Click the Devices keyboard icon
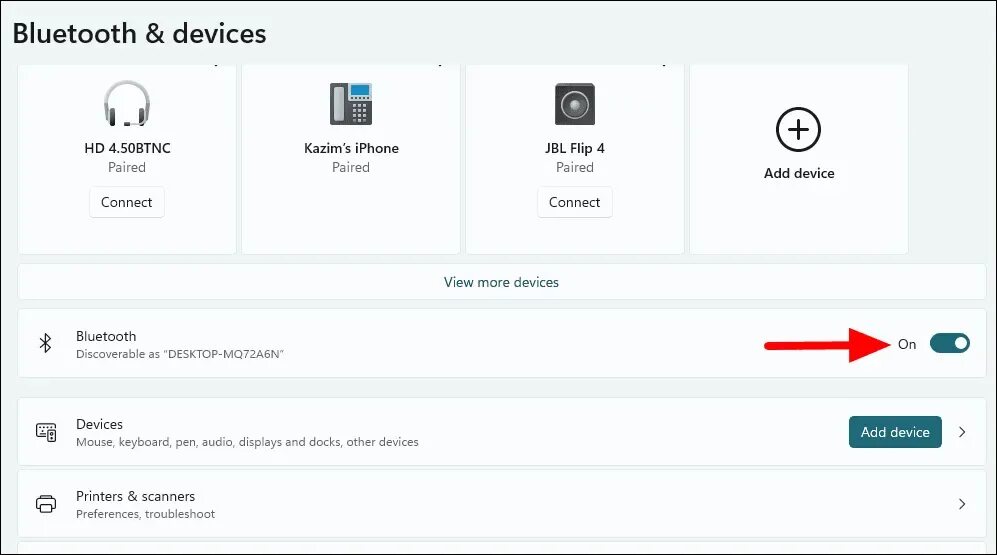Image resolution: width=997 pixels, height=555 pixels. [46, 432]
